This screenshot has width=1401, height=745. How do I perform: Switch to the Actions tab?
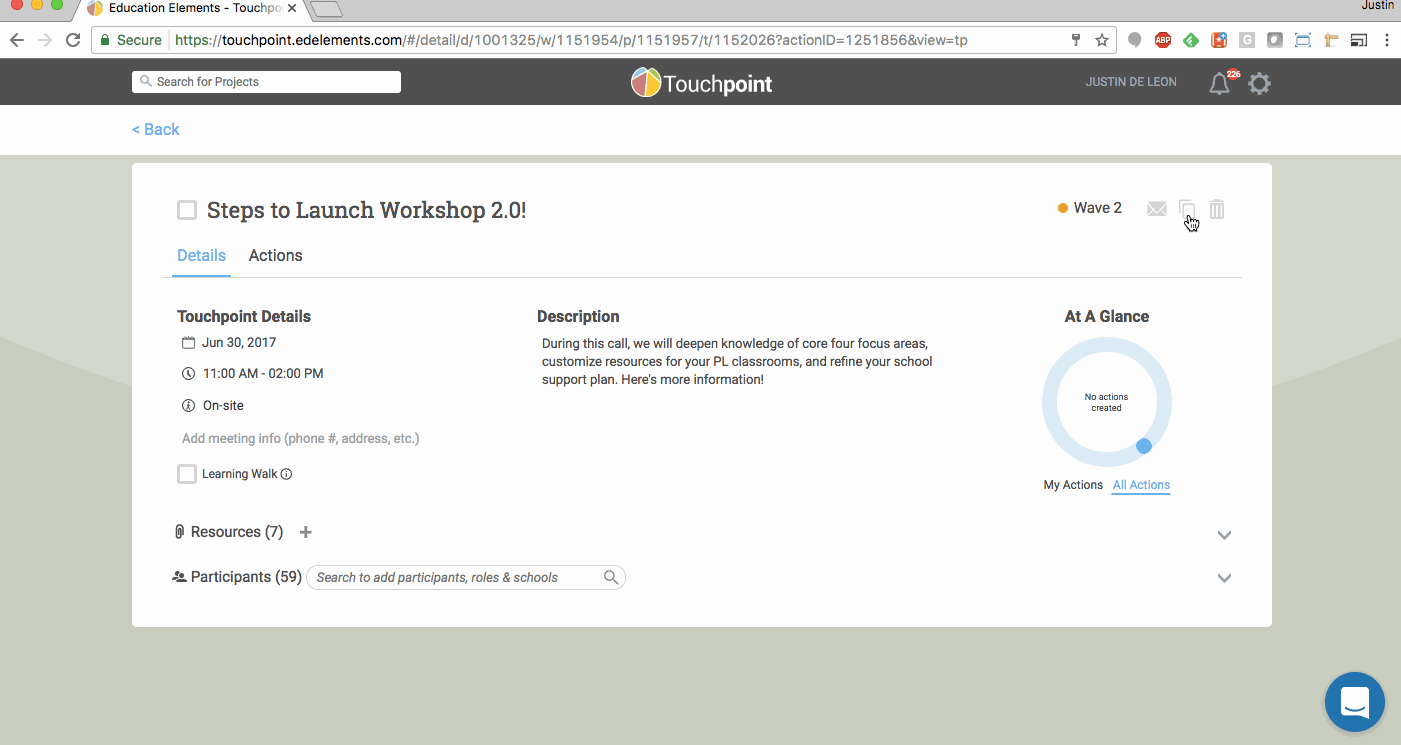coord(275,256)
